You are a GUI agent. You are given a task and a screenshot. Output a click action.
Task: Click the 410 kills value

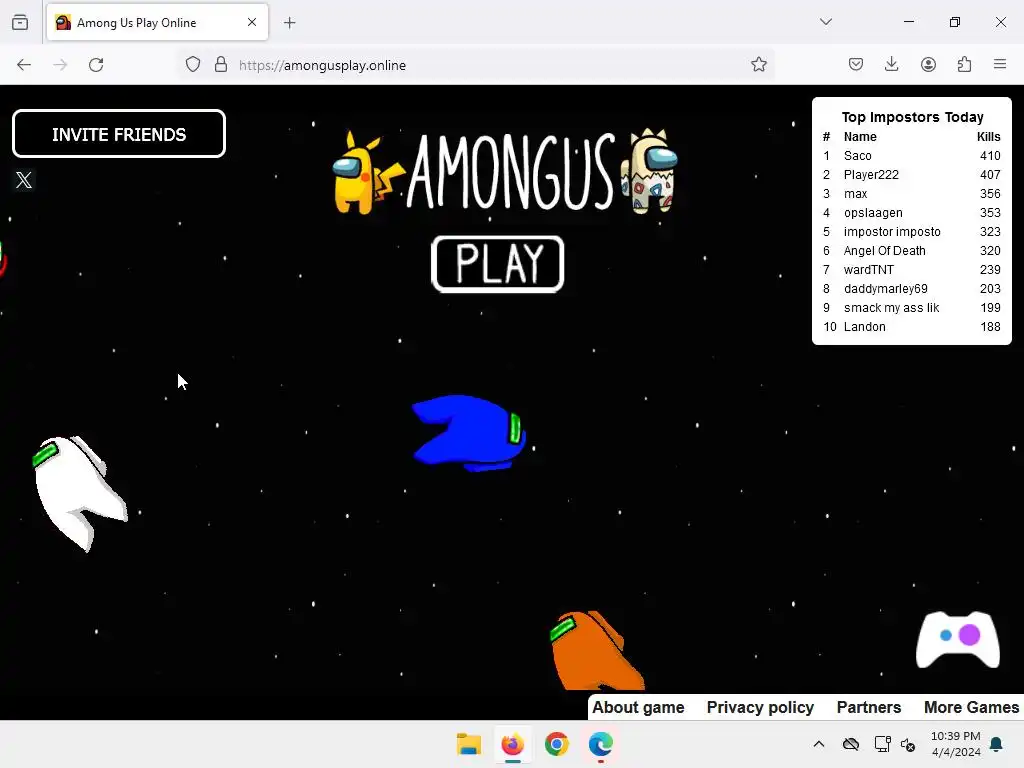(x=990, y=155)
